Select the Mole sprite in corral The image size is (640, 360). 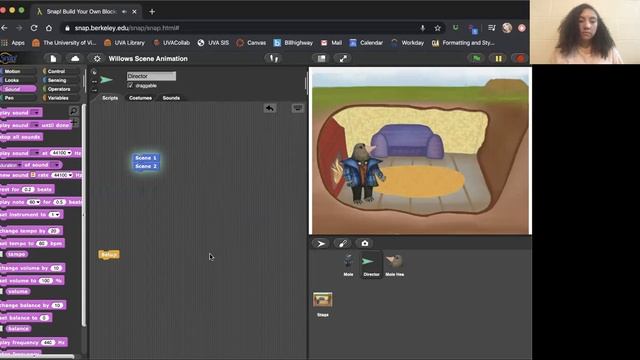[x=348, y=264]
